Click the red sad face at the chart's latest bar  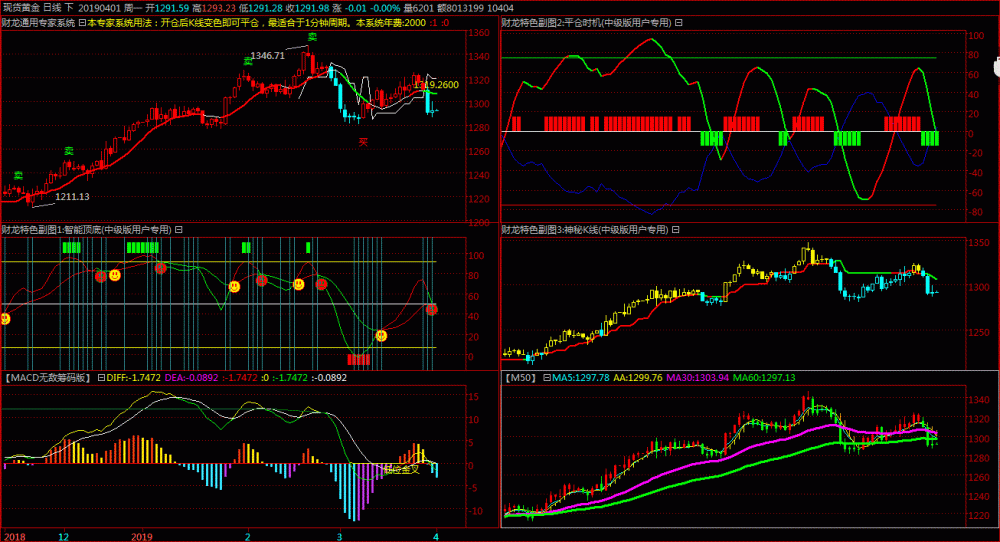pyautogui.click(x=432, y=309)
